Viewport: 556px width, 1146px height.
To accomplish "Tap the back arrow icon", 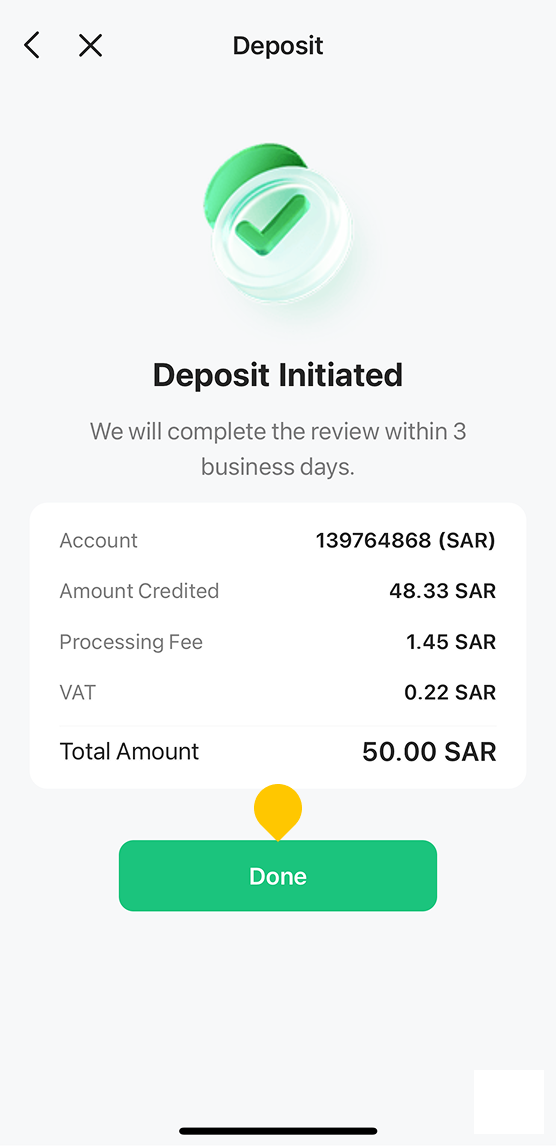I will pyautogui.click(x=31, y=45).
